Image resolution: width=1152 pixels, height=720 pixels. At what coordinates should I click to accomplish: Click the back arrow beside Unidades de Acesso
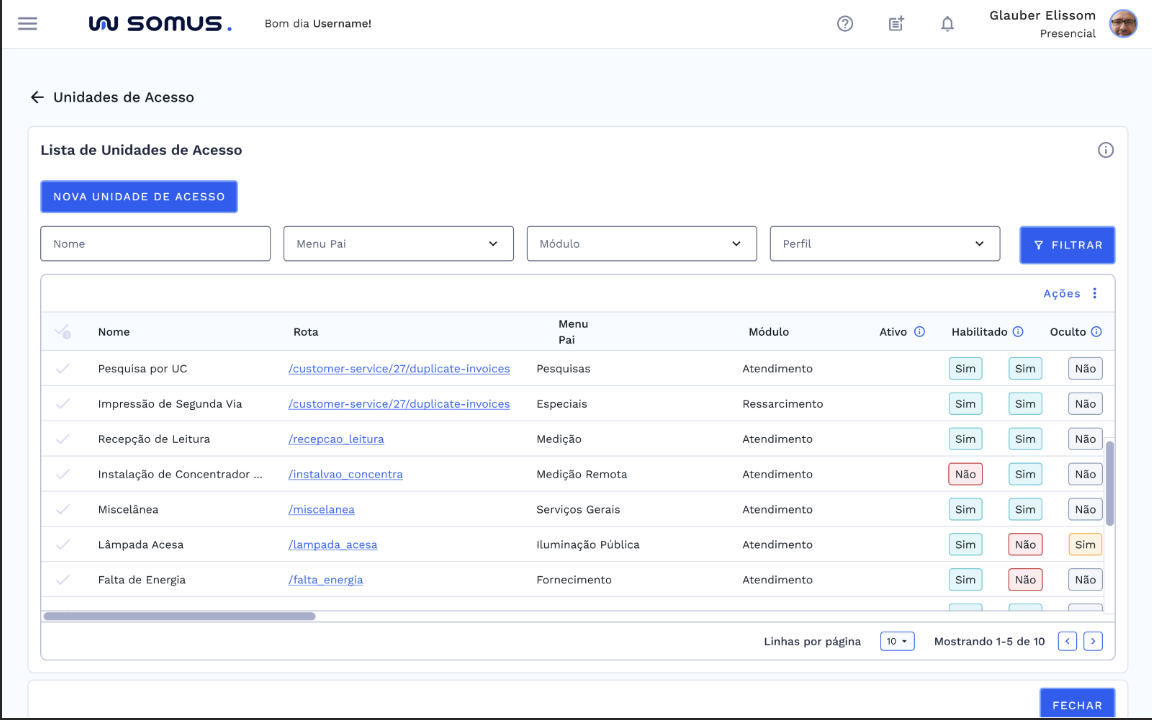pyautogui.click(x=37, y=97)
